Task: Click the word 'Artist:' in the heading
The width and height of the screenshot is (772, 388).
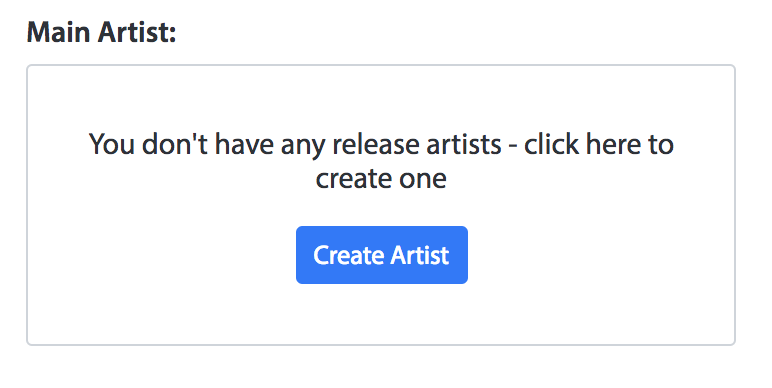Action: [x=137, y=32]
